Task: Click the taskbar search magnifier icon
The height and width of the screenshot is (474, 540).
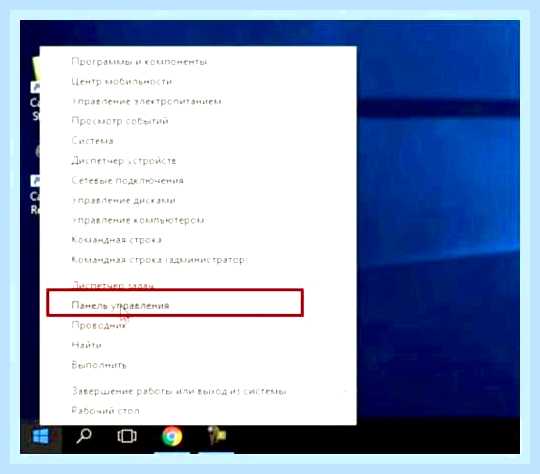Action: pyautogui.click(x=84, y=436)
